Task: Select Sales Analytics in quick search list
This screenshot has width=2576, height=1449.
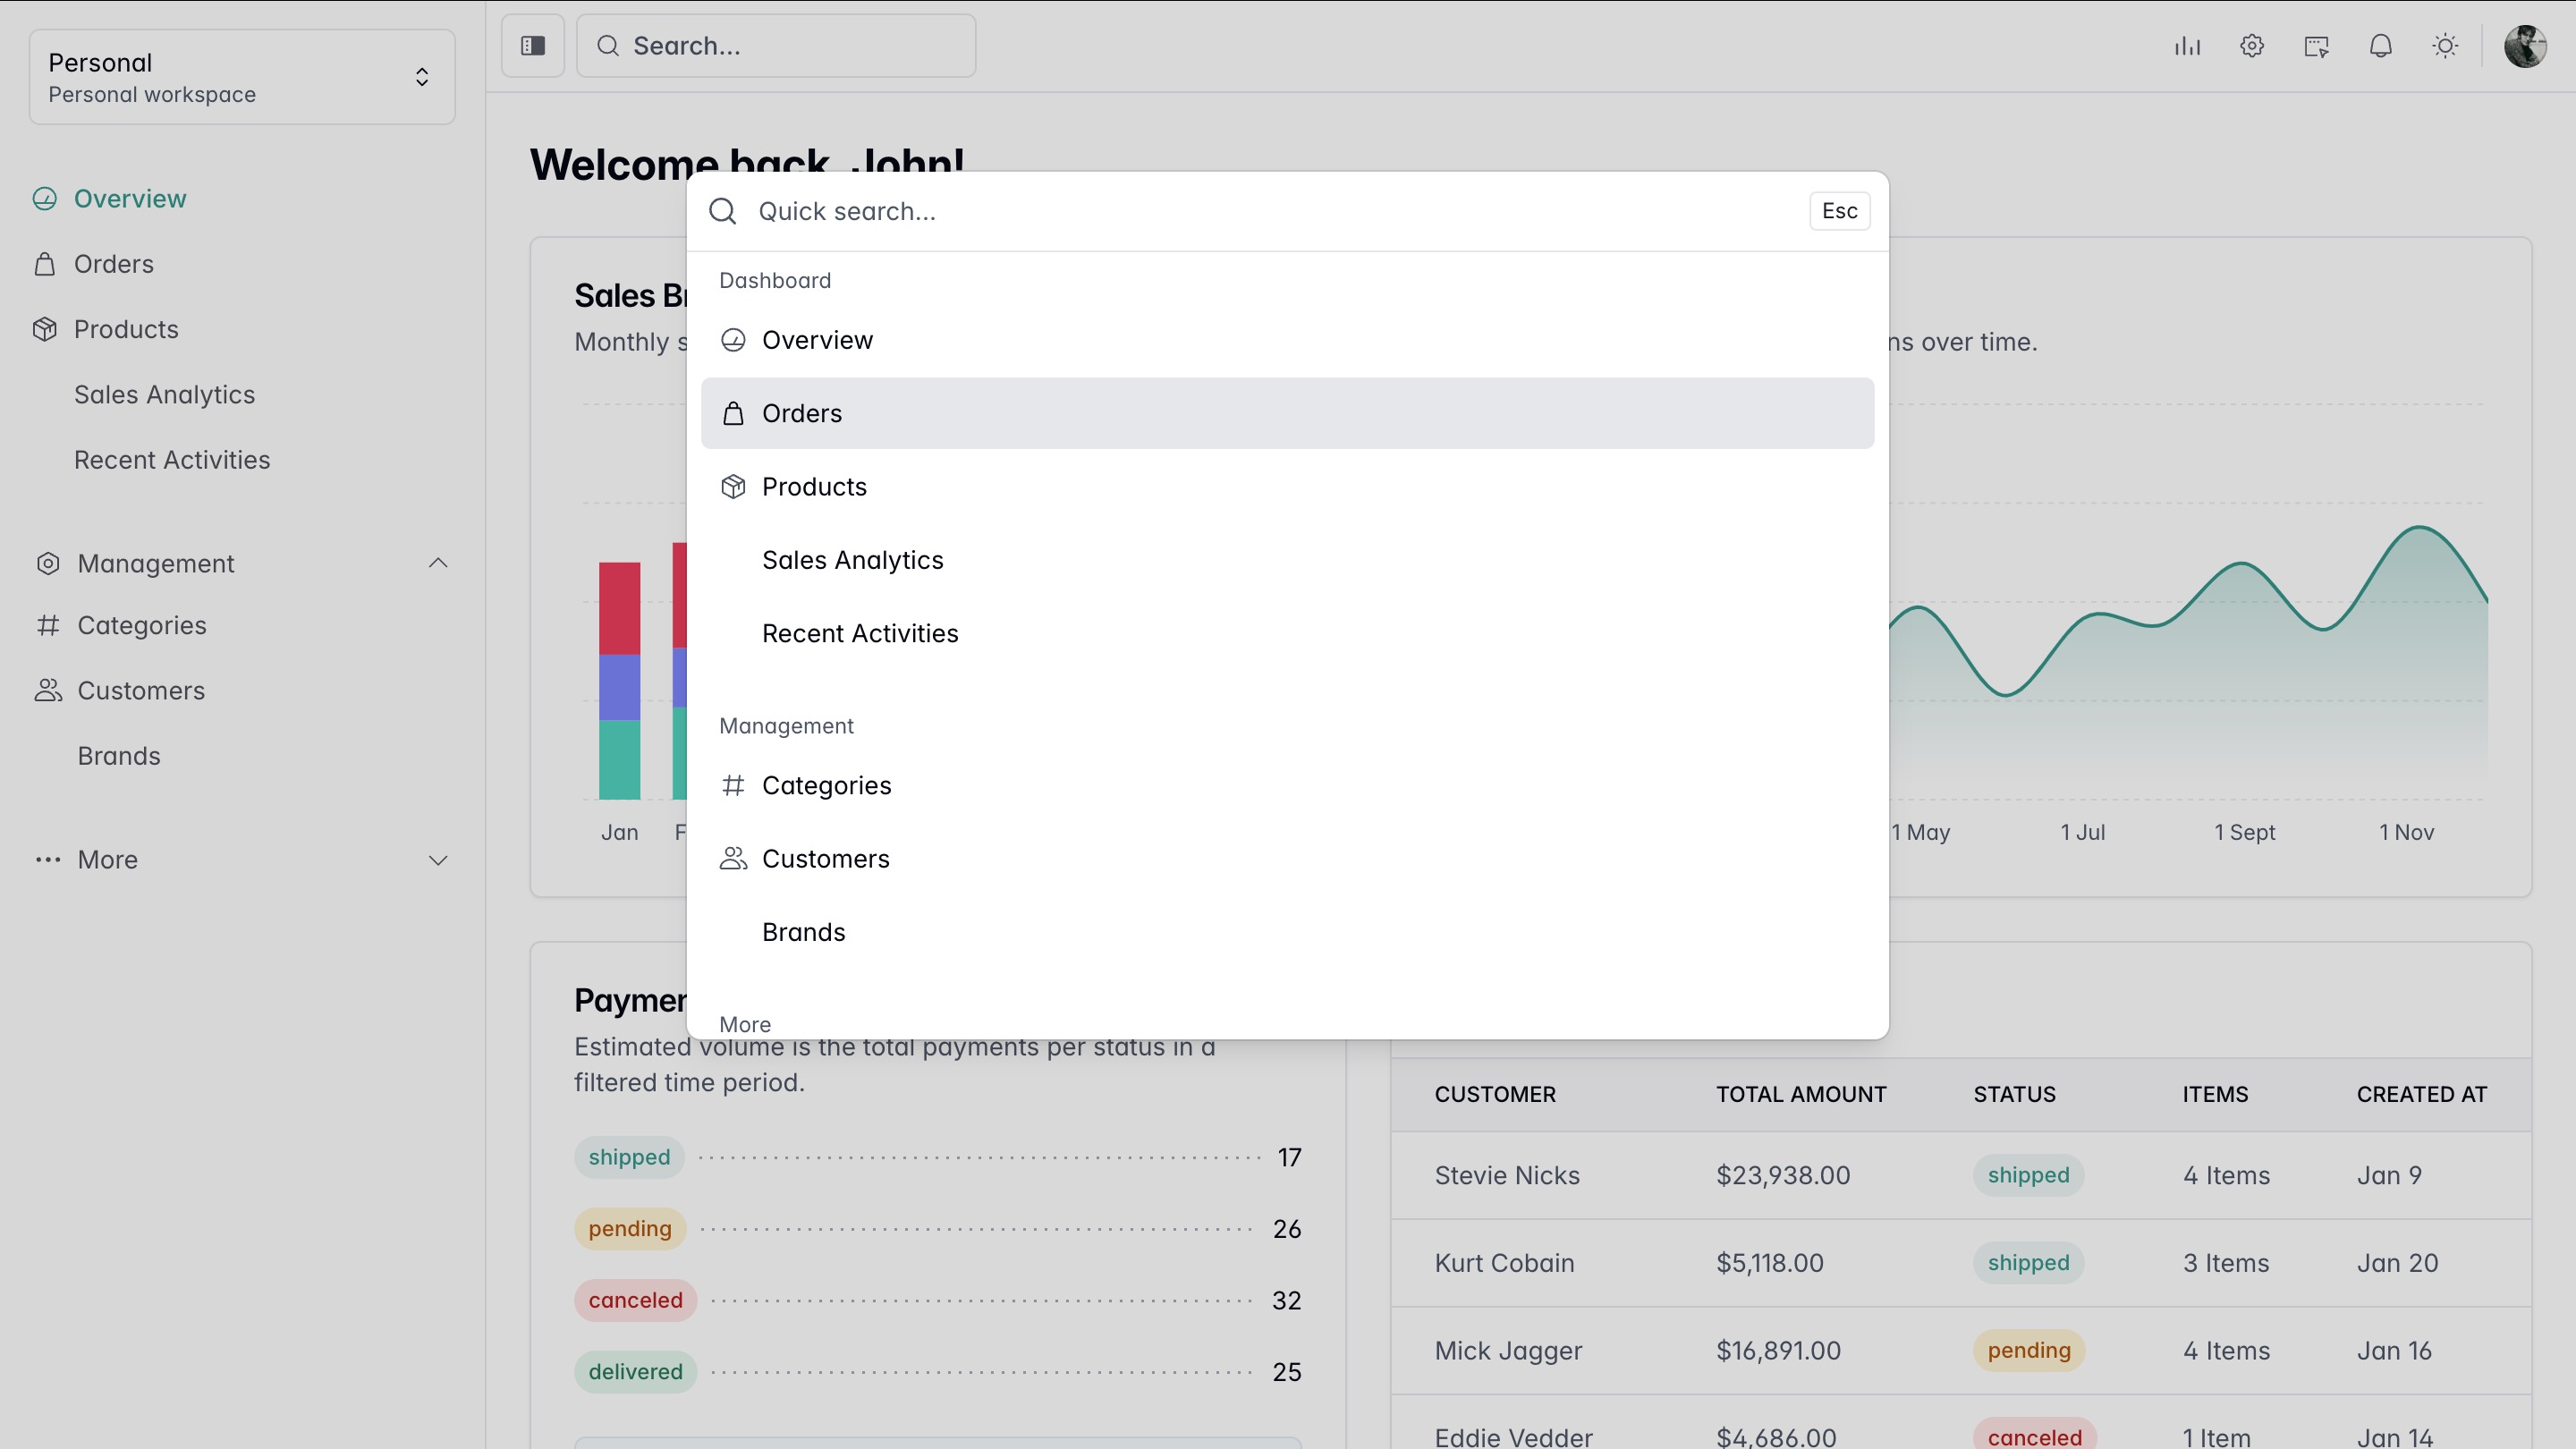Action: (x=852, y=560)
